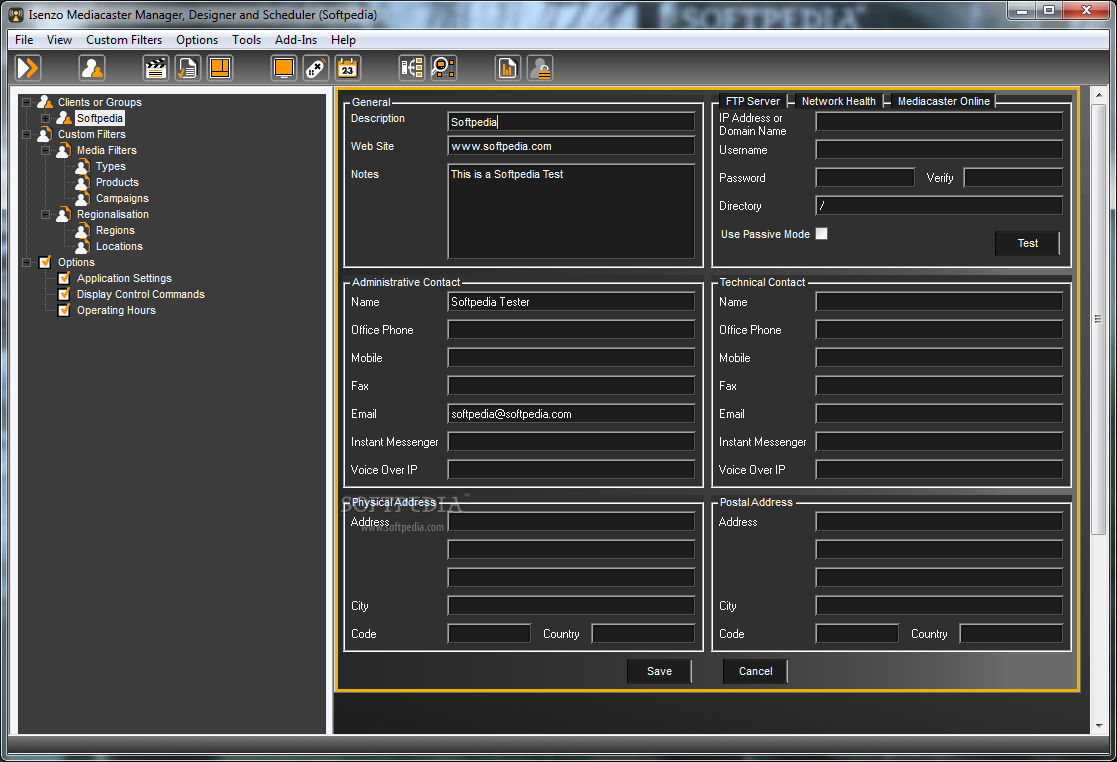Image resolution: width=1117 pixels, height=762 pixels.
Task: Click the Technical Contact Name field
Action: point(939,302)
